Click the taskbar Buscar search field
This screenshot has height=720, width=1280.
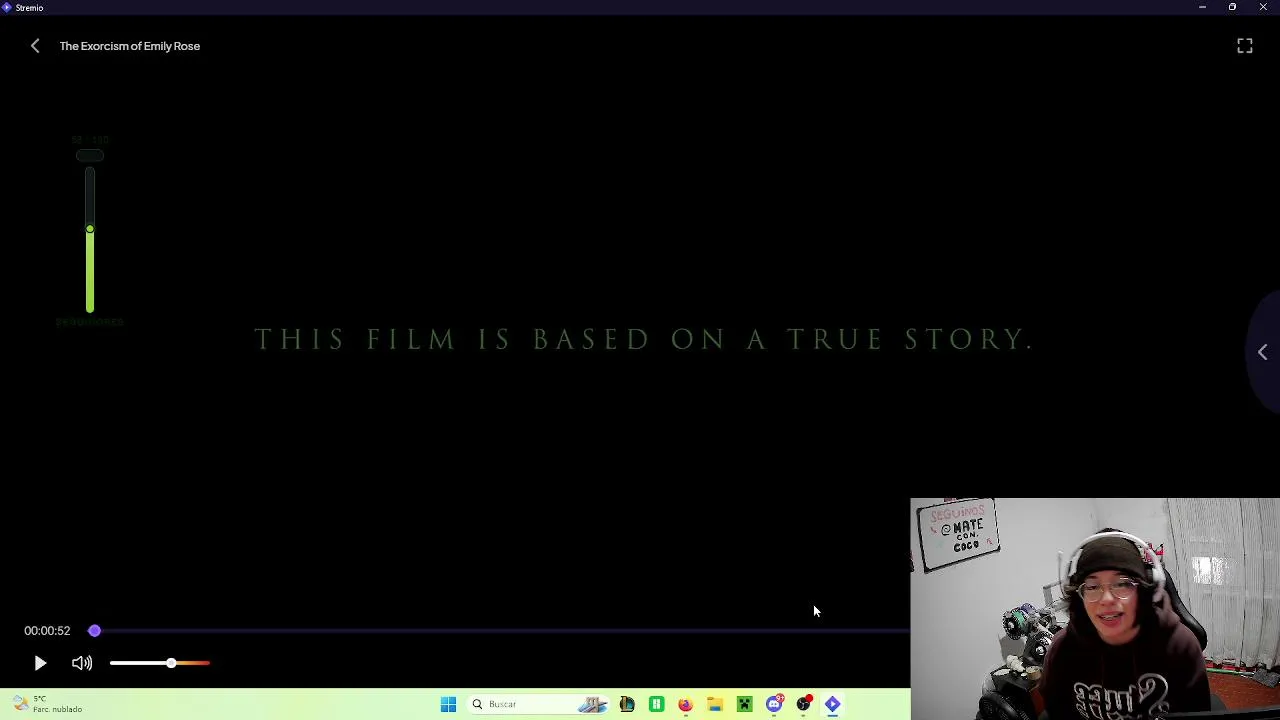click(x=540, y=704)
